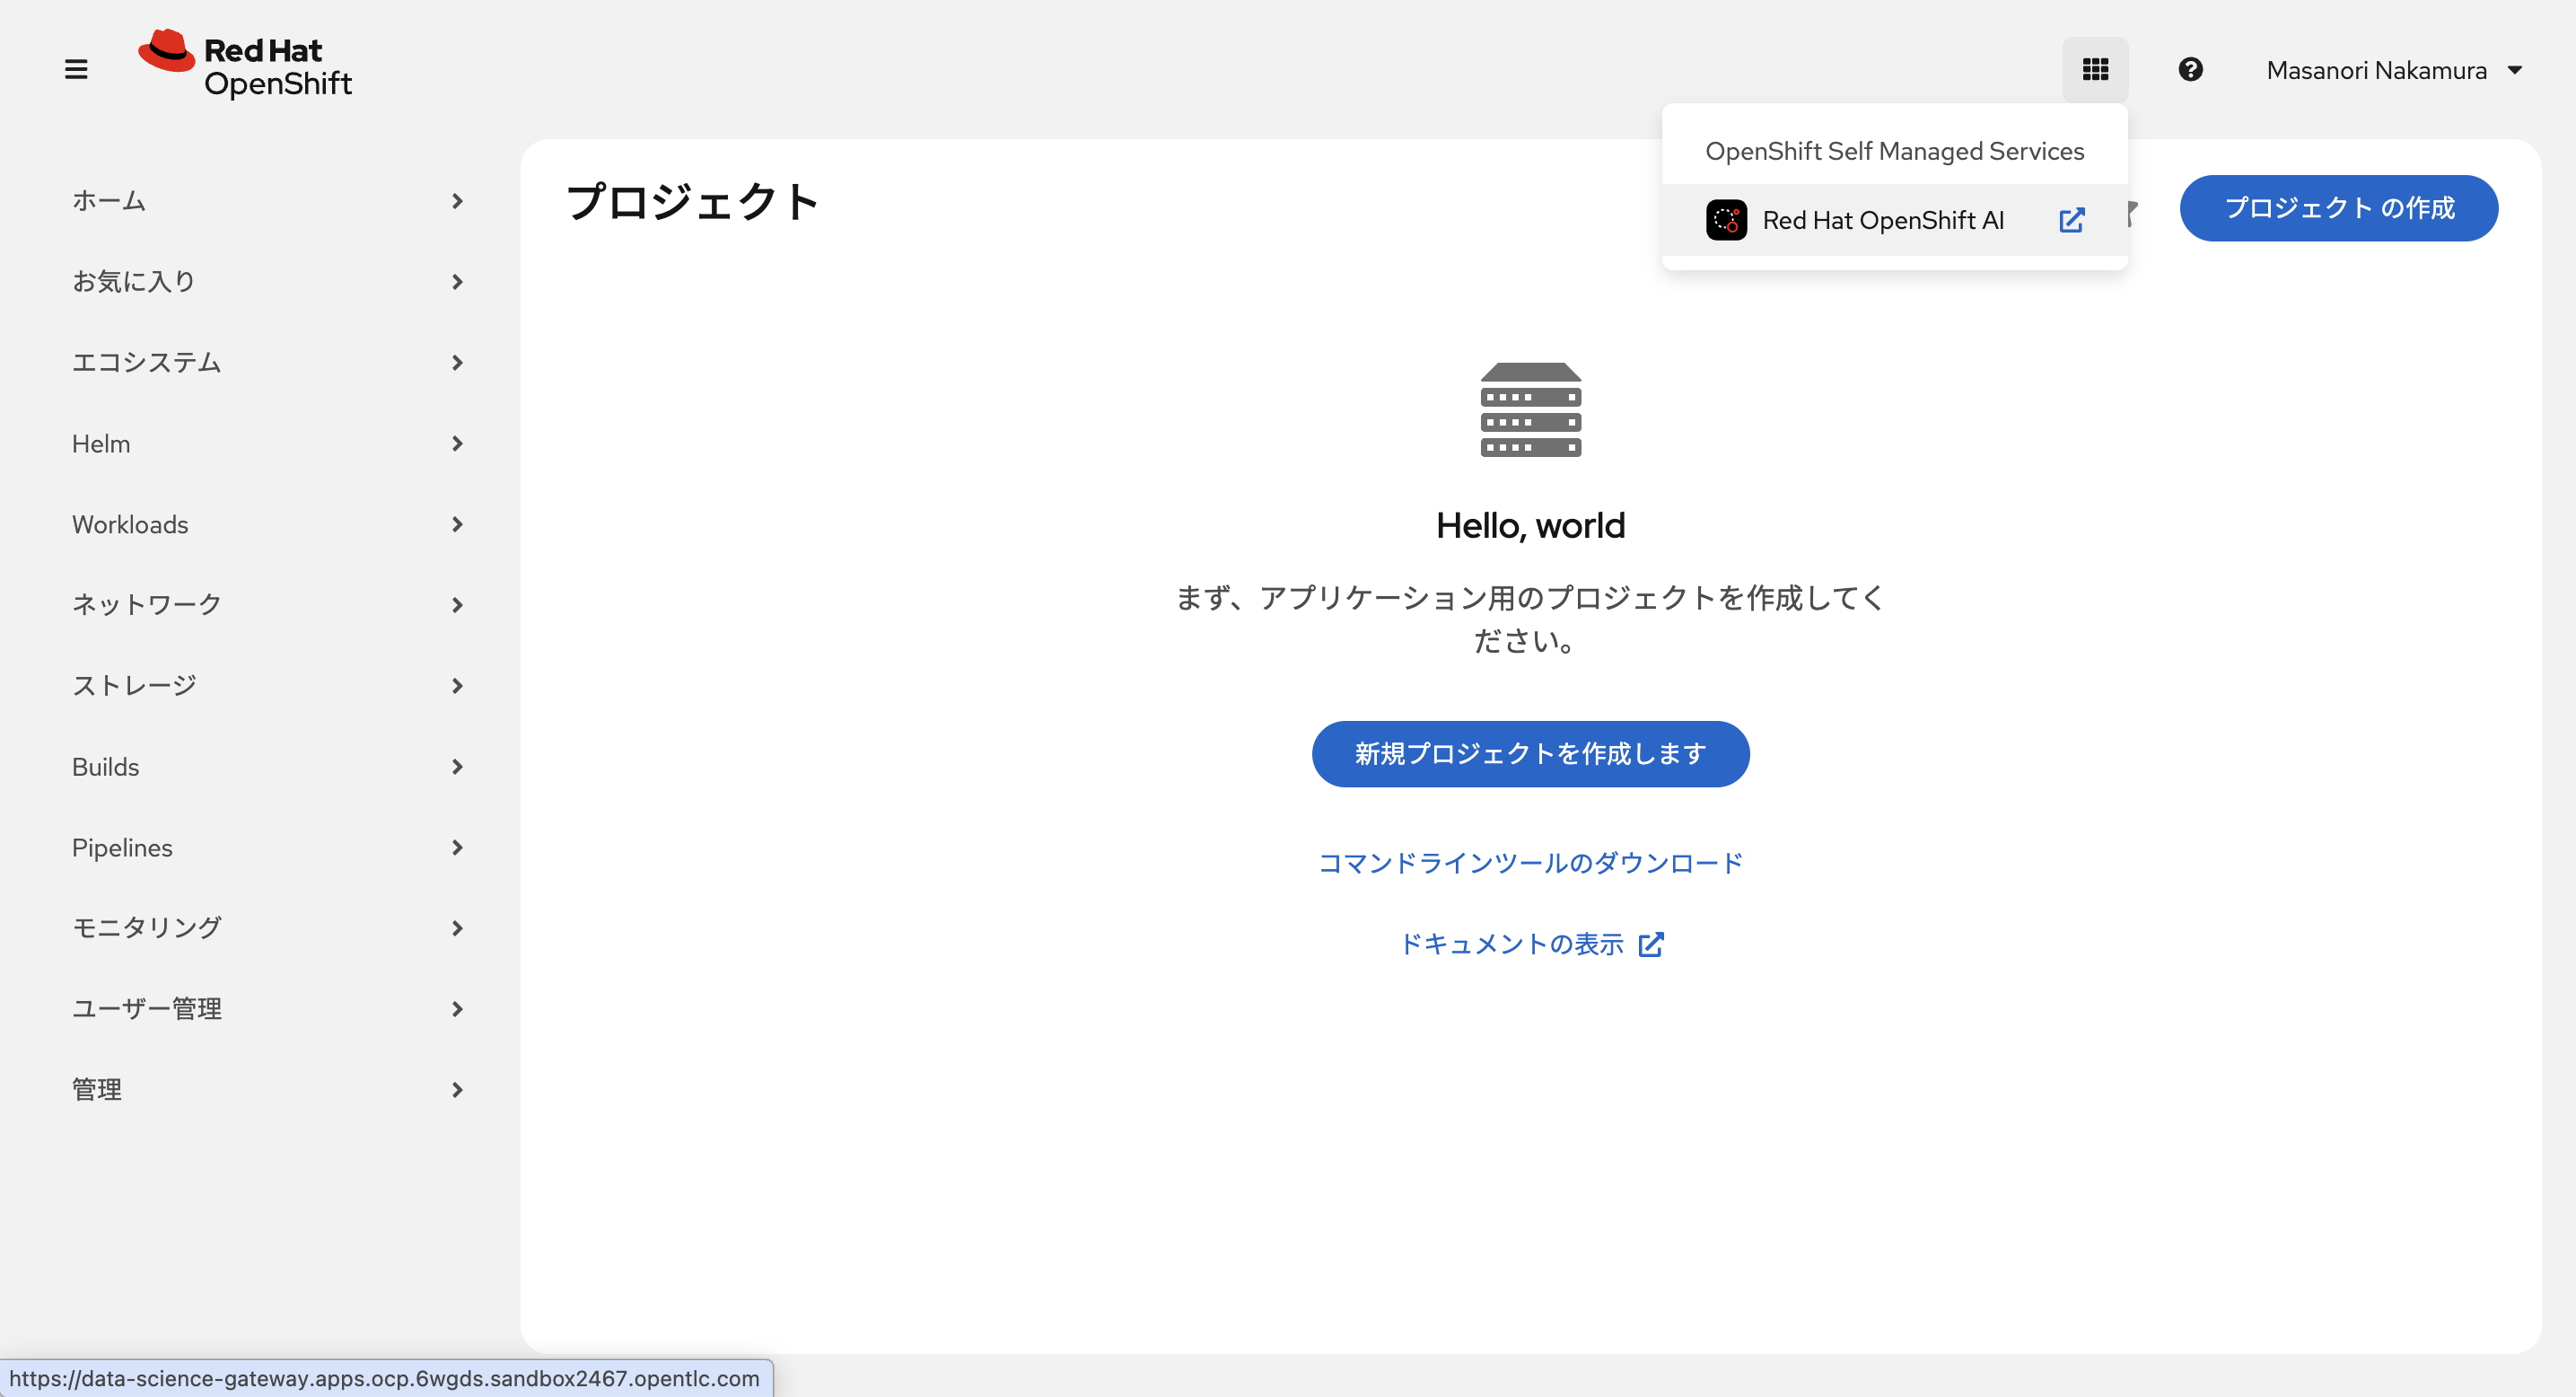Follow コマンドラインツールのダウンロード link

(1530, 862)
